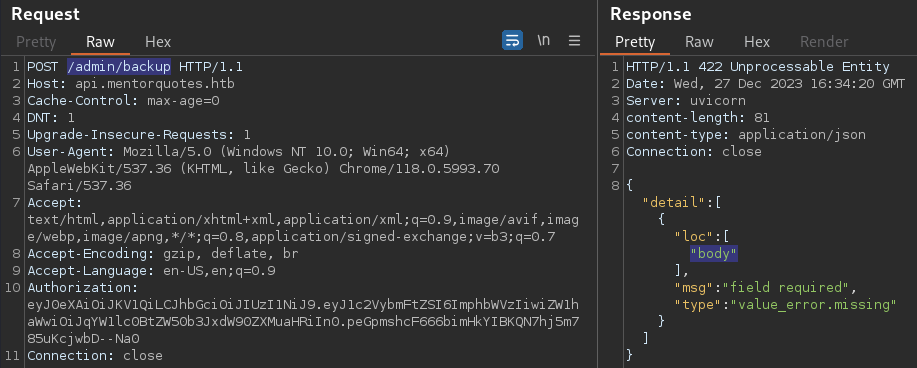This screenshot has width=917, height=368.
Task: Select the Request Raw tab
Action: 101,42
